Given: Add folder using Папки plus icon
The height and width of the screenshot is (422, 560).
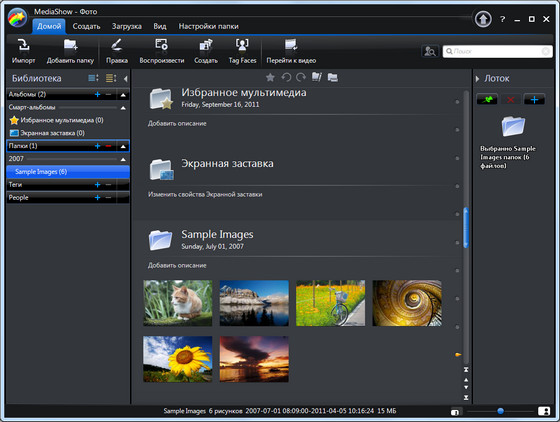Looking at the screenshot, I should (97, 146).
